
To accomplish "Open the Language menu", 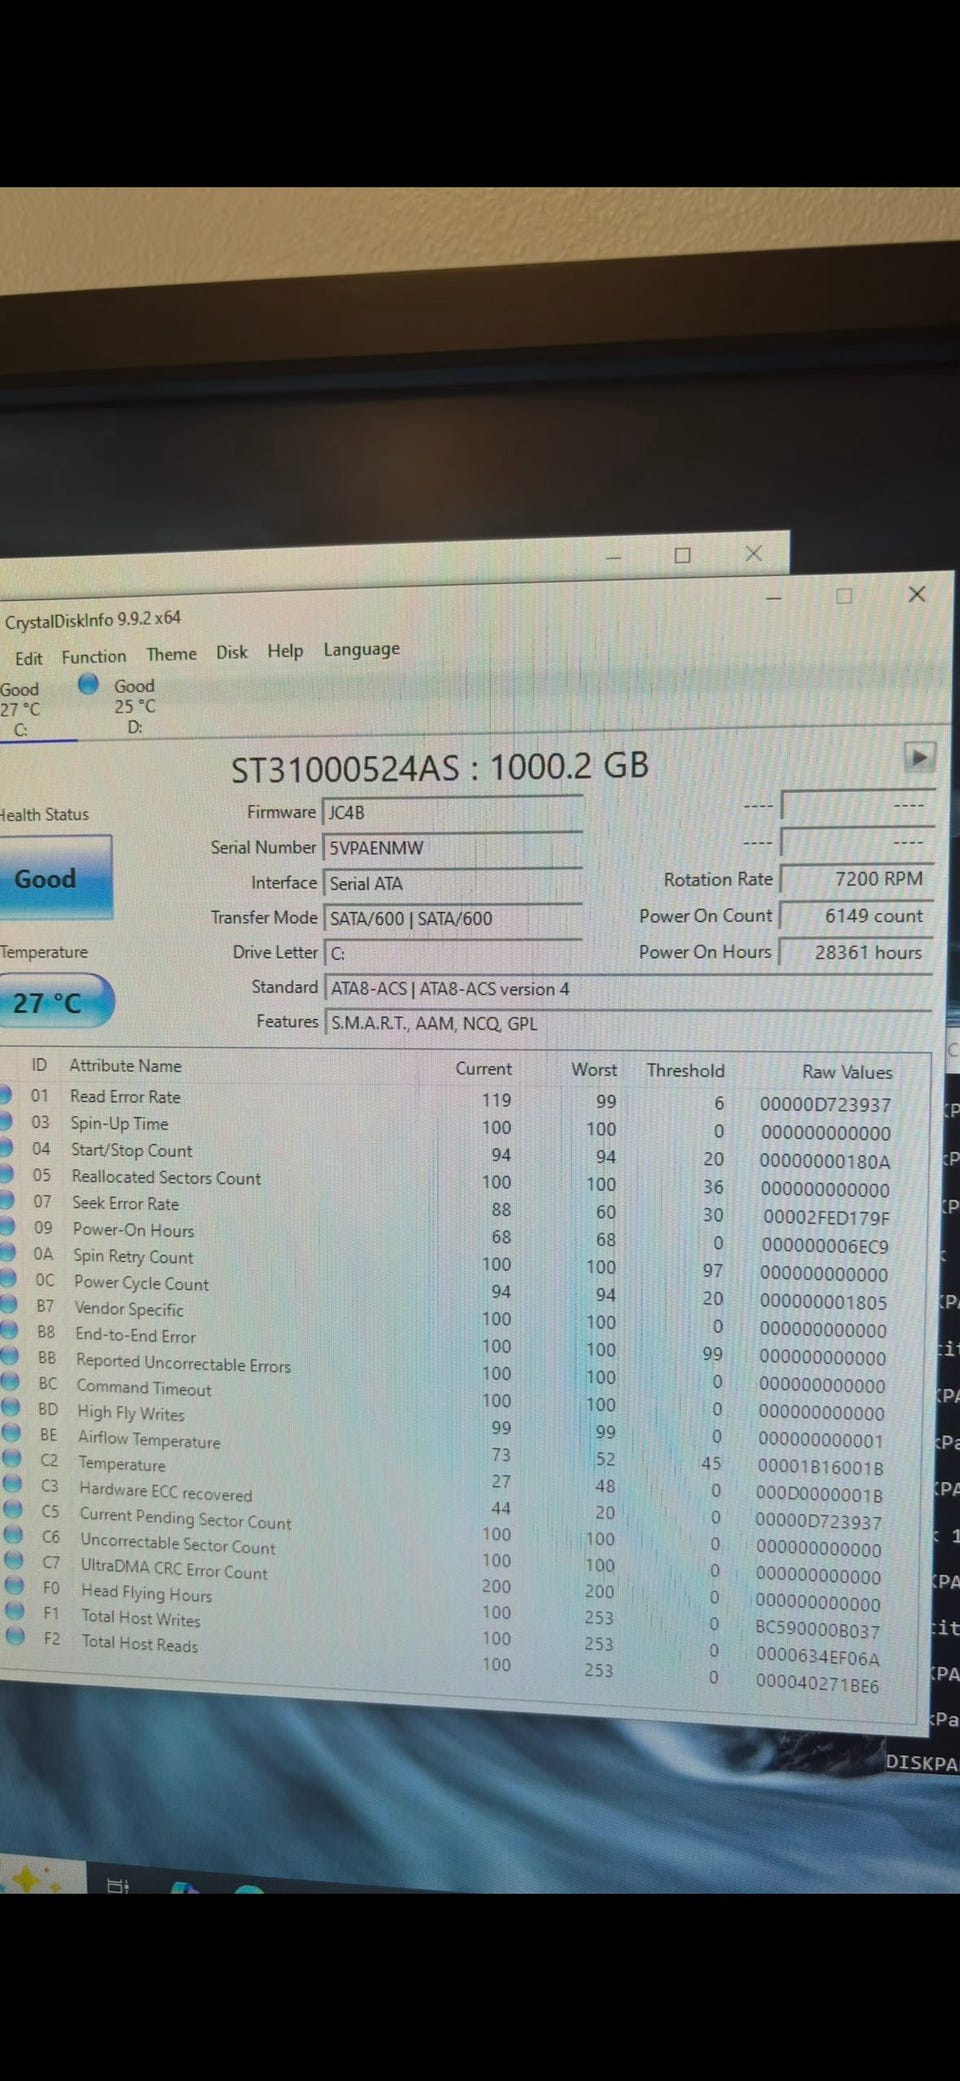I will pyautogui.click(x=361, y=649).
